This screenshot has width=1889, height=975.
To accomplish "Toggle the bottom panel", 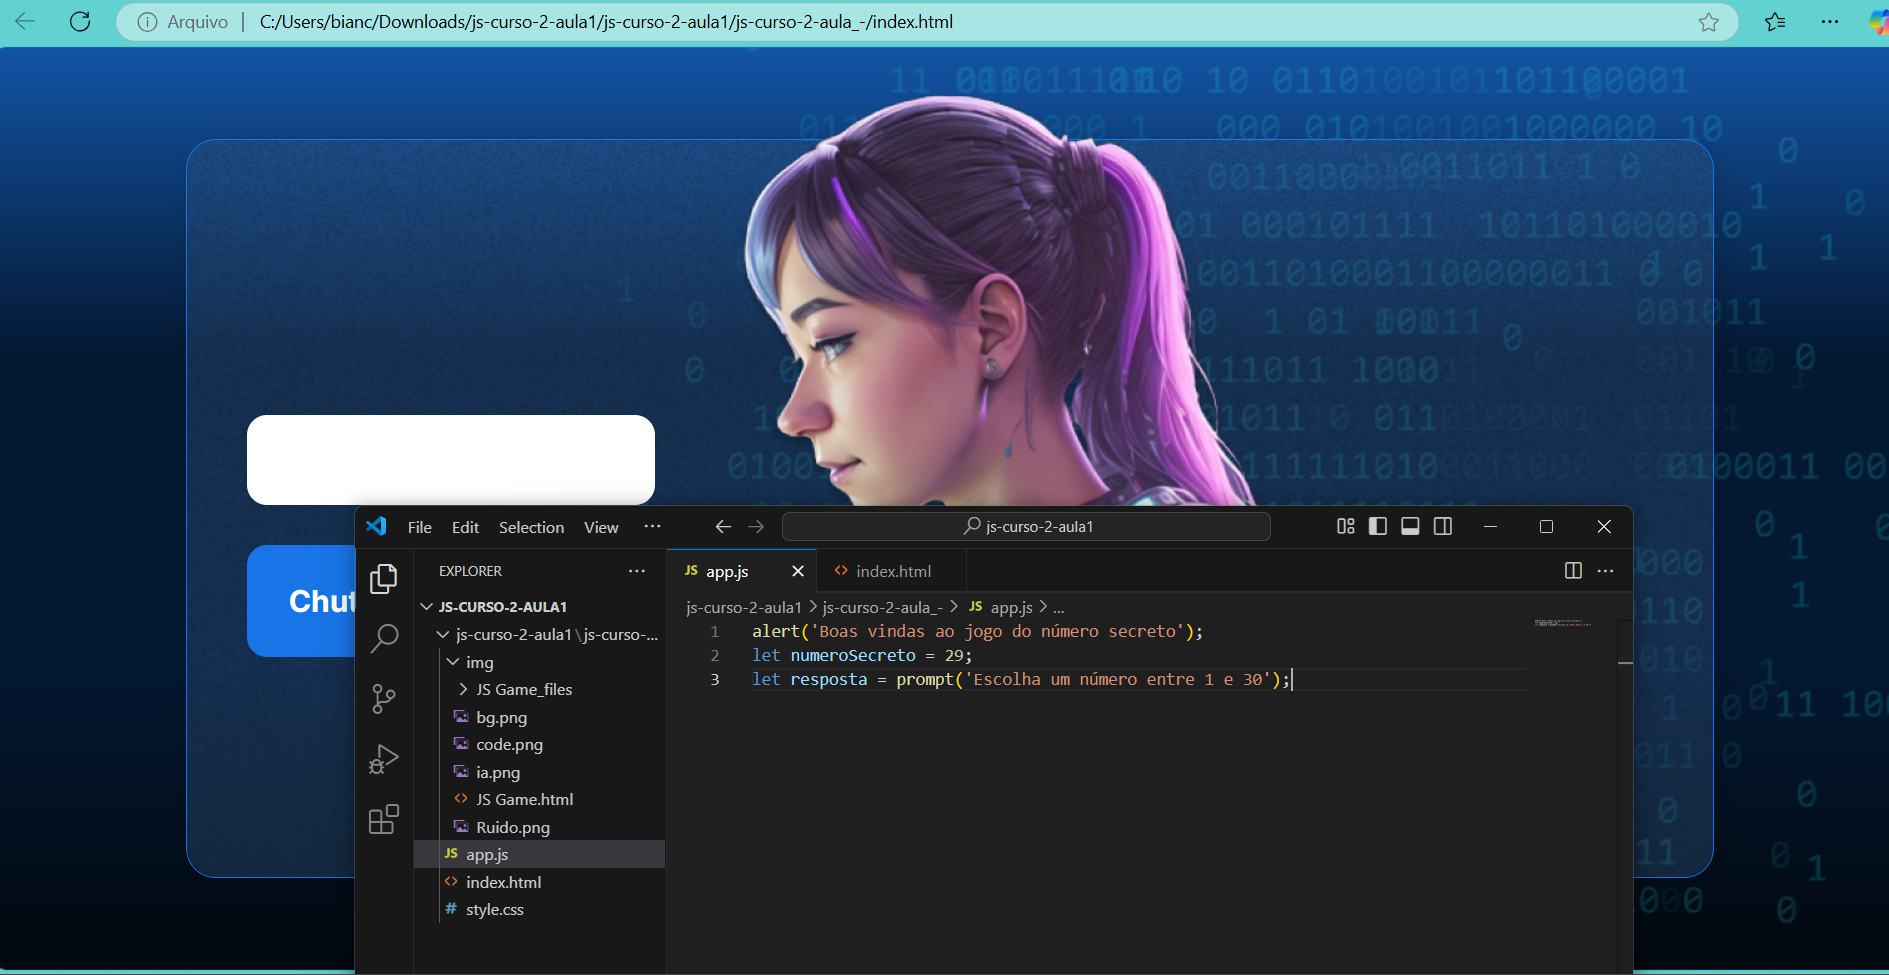I will [1410, 526].
